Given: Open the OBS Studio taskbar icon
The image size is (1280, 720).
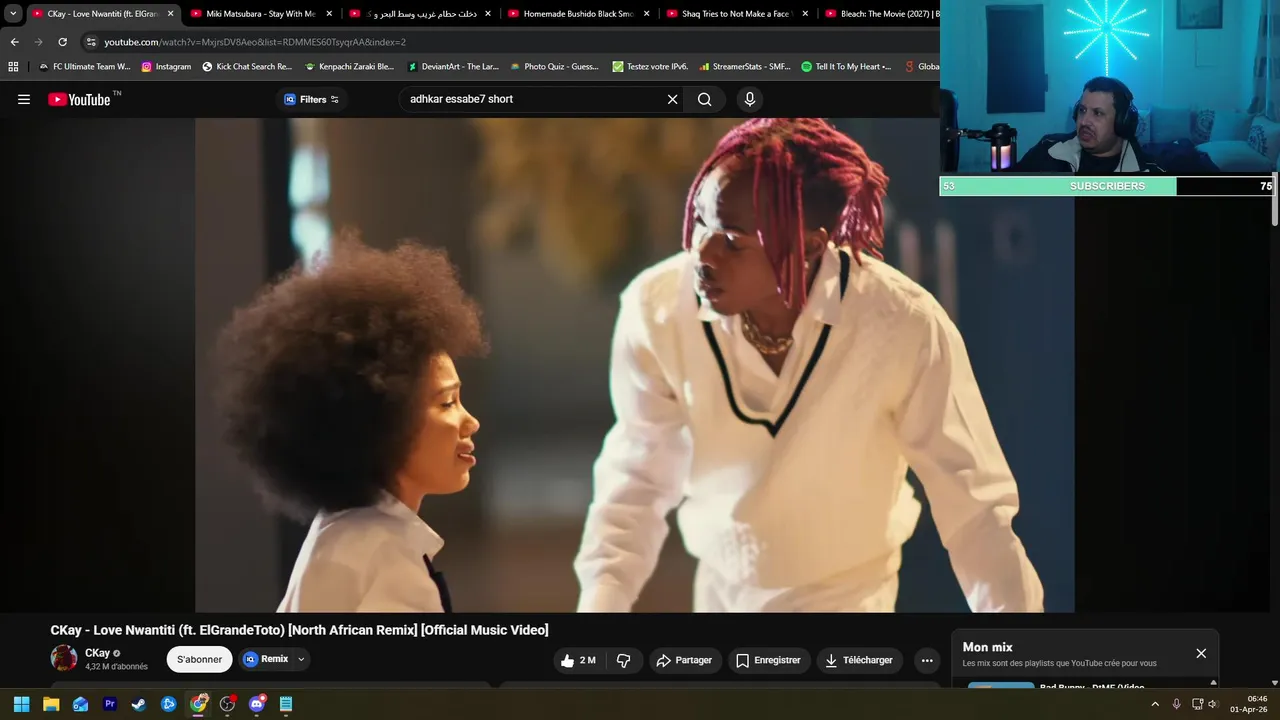Looking at the screenshot, I should point(228,704).
